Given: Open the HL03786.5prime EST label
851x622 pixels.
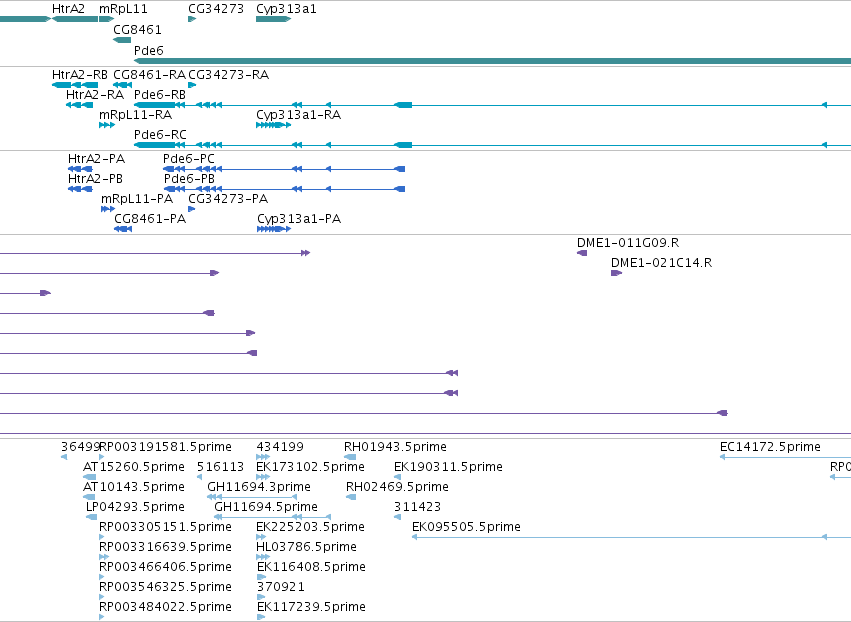Looking at the screenshot, I should coord(306,547).
